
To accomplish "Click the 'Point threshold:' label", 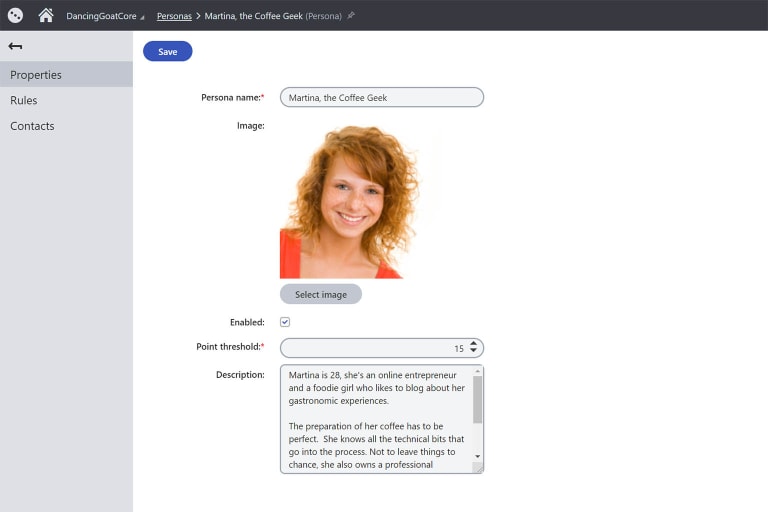I will tap(230, 347).
